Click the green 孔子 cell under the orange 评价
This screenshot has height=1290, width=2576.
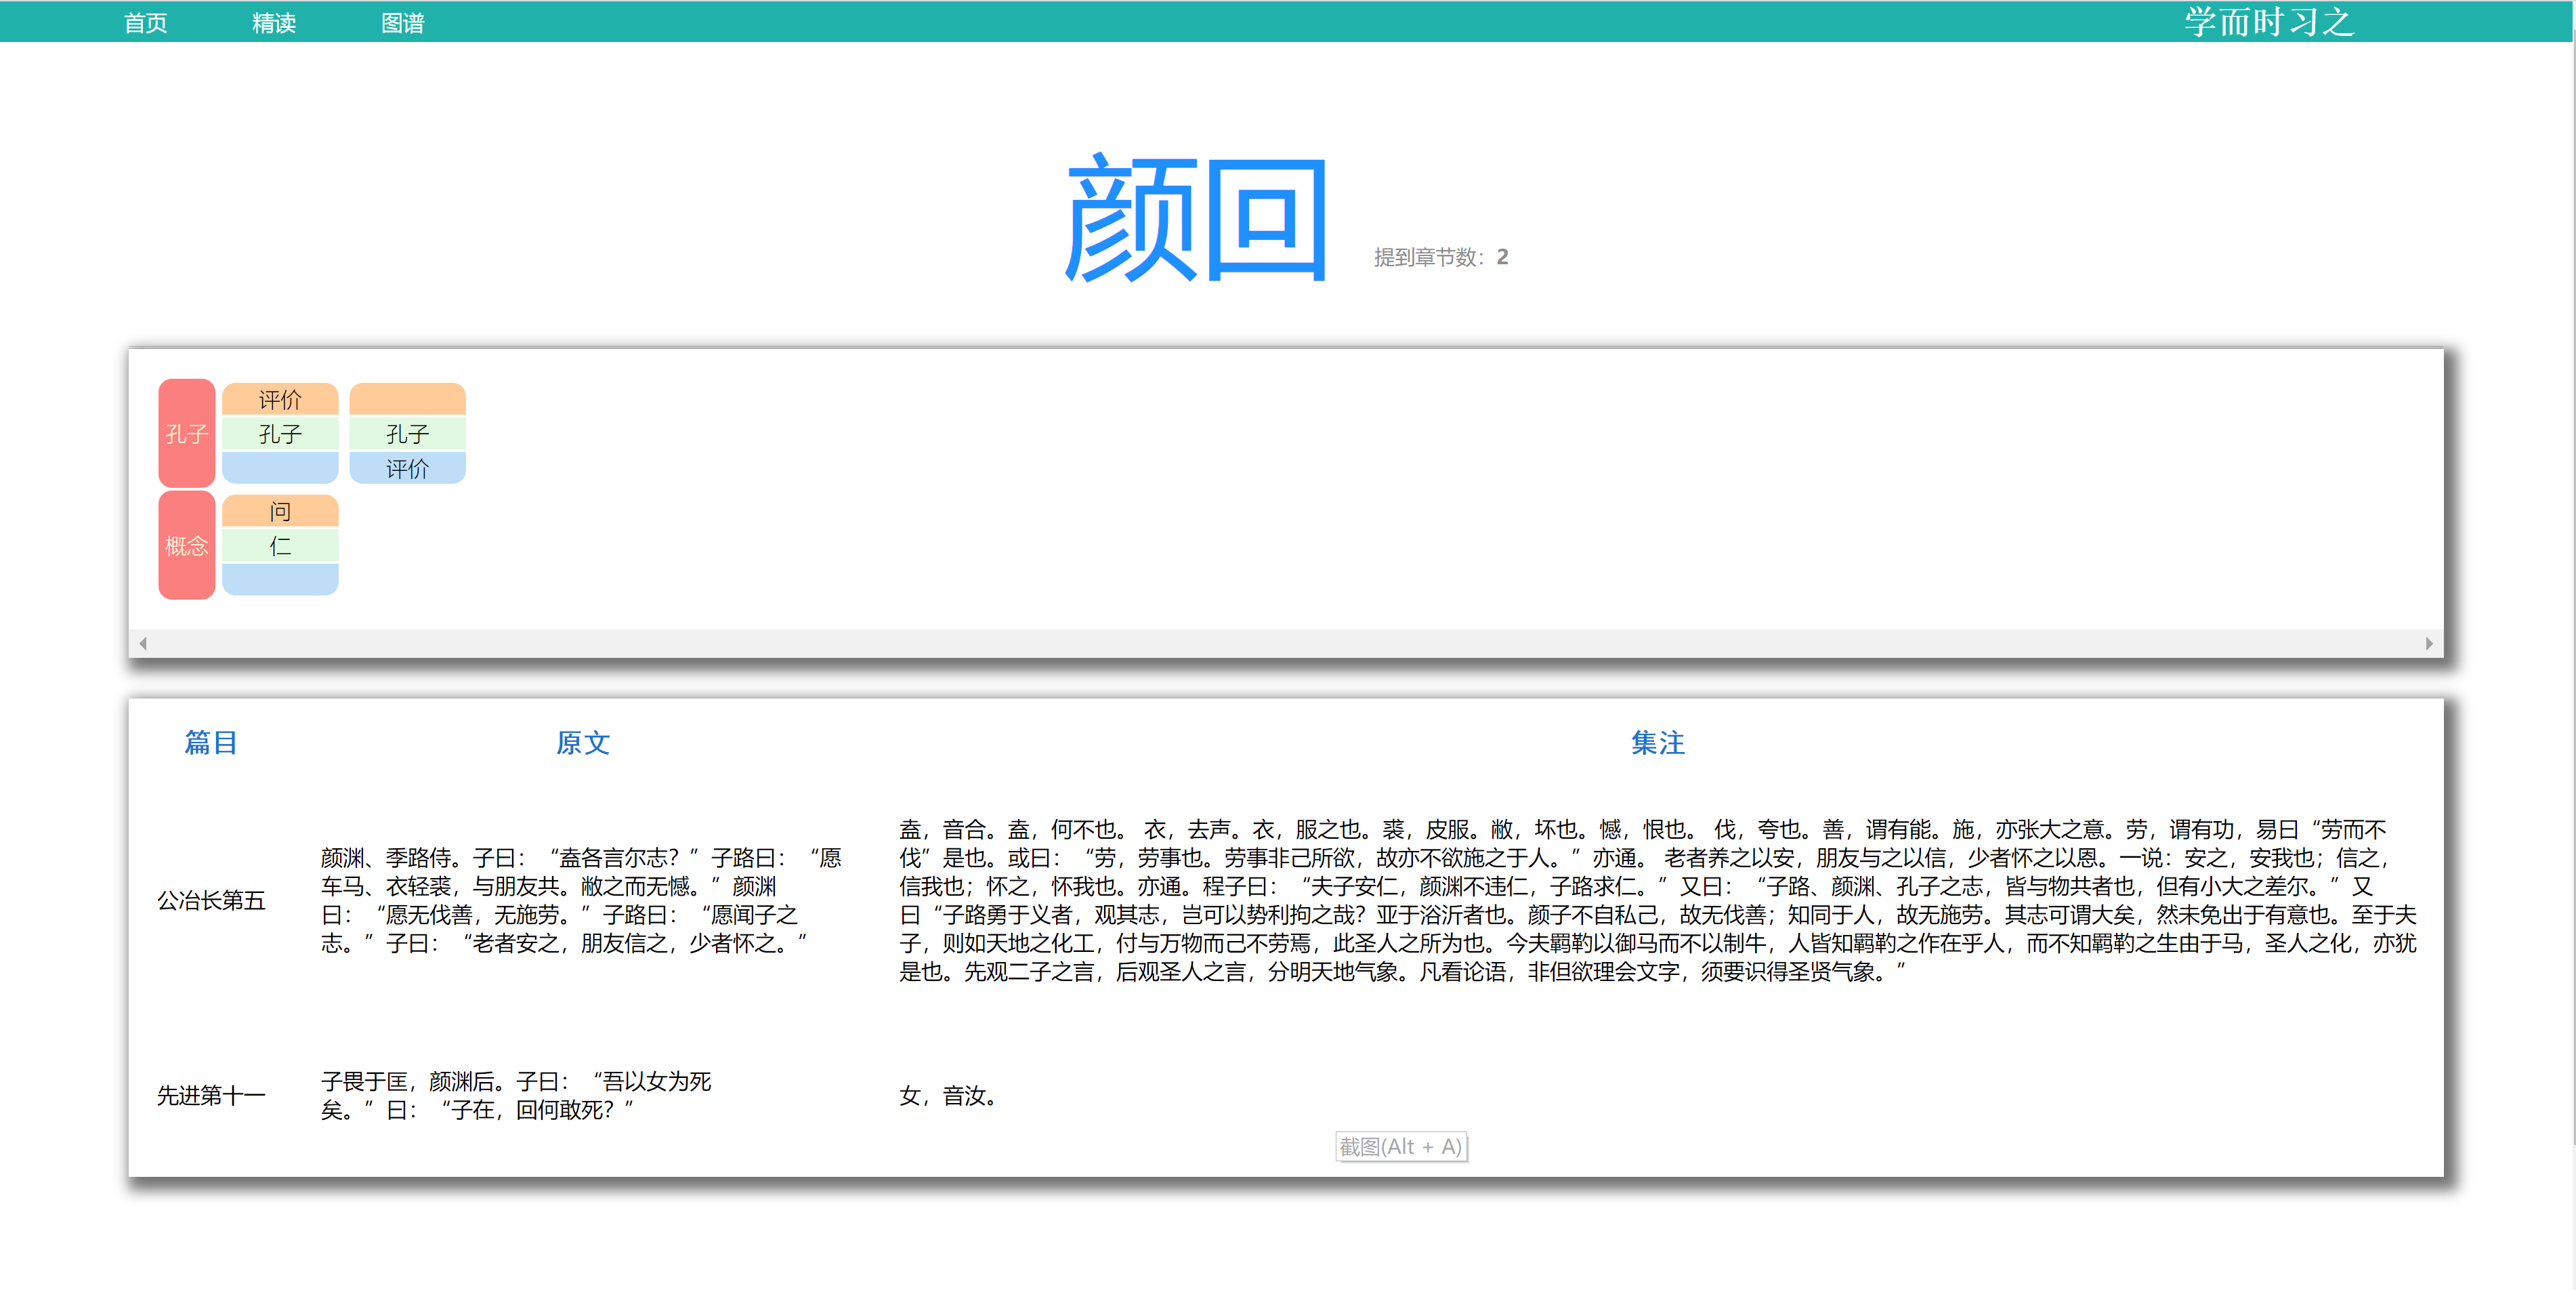[280, 434]
